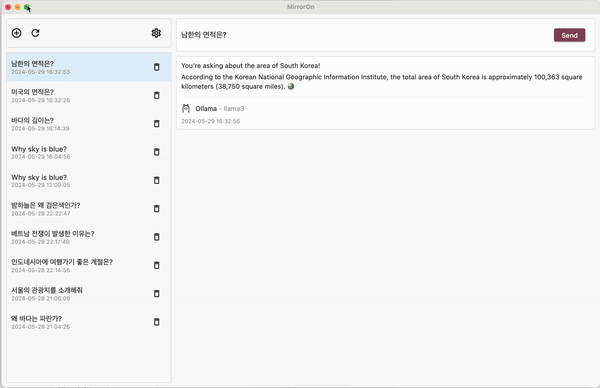Delete the '미국의 면적은?' conversation
The image size is (600, 388).
(157, 95)
